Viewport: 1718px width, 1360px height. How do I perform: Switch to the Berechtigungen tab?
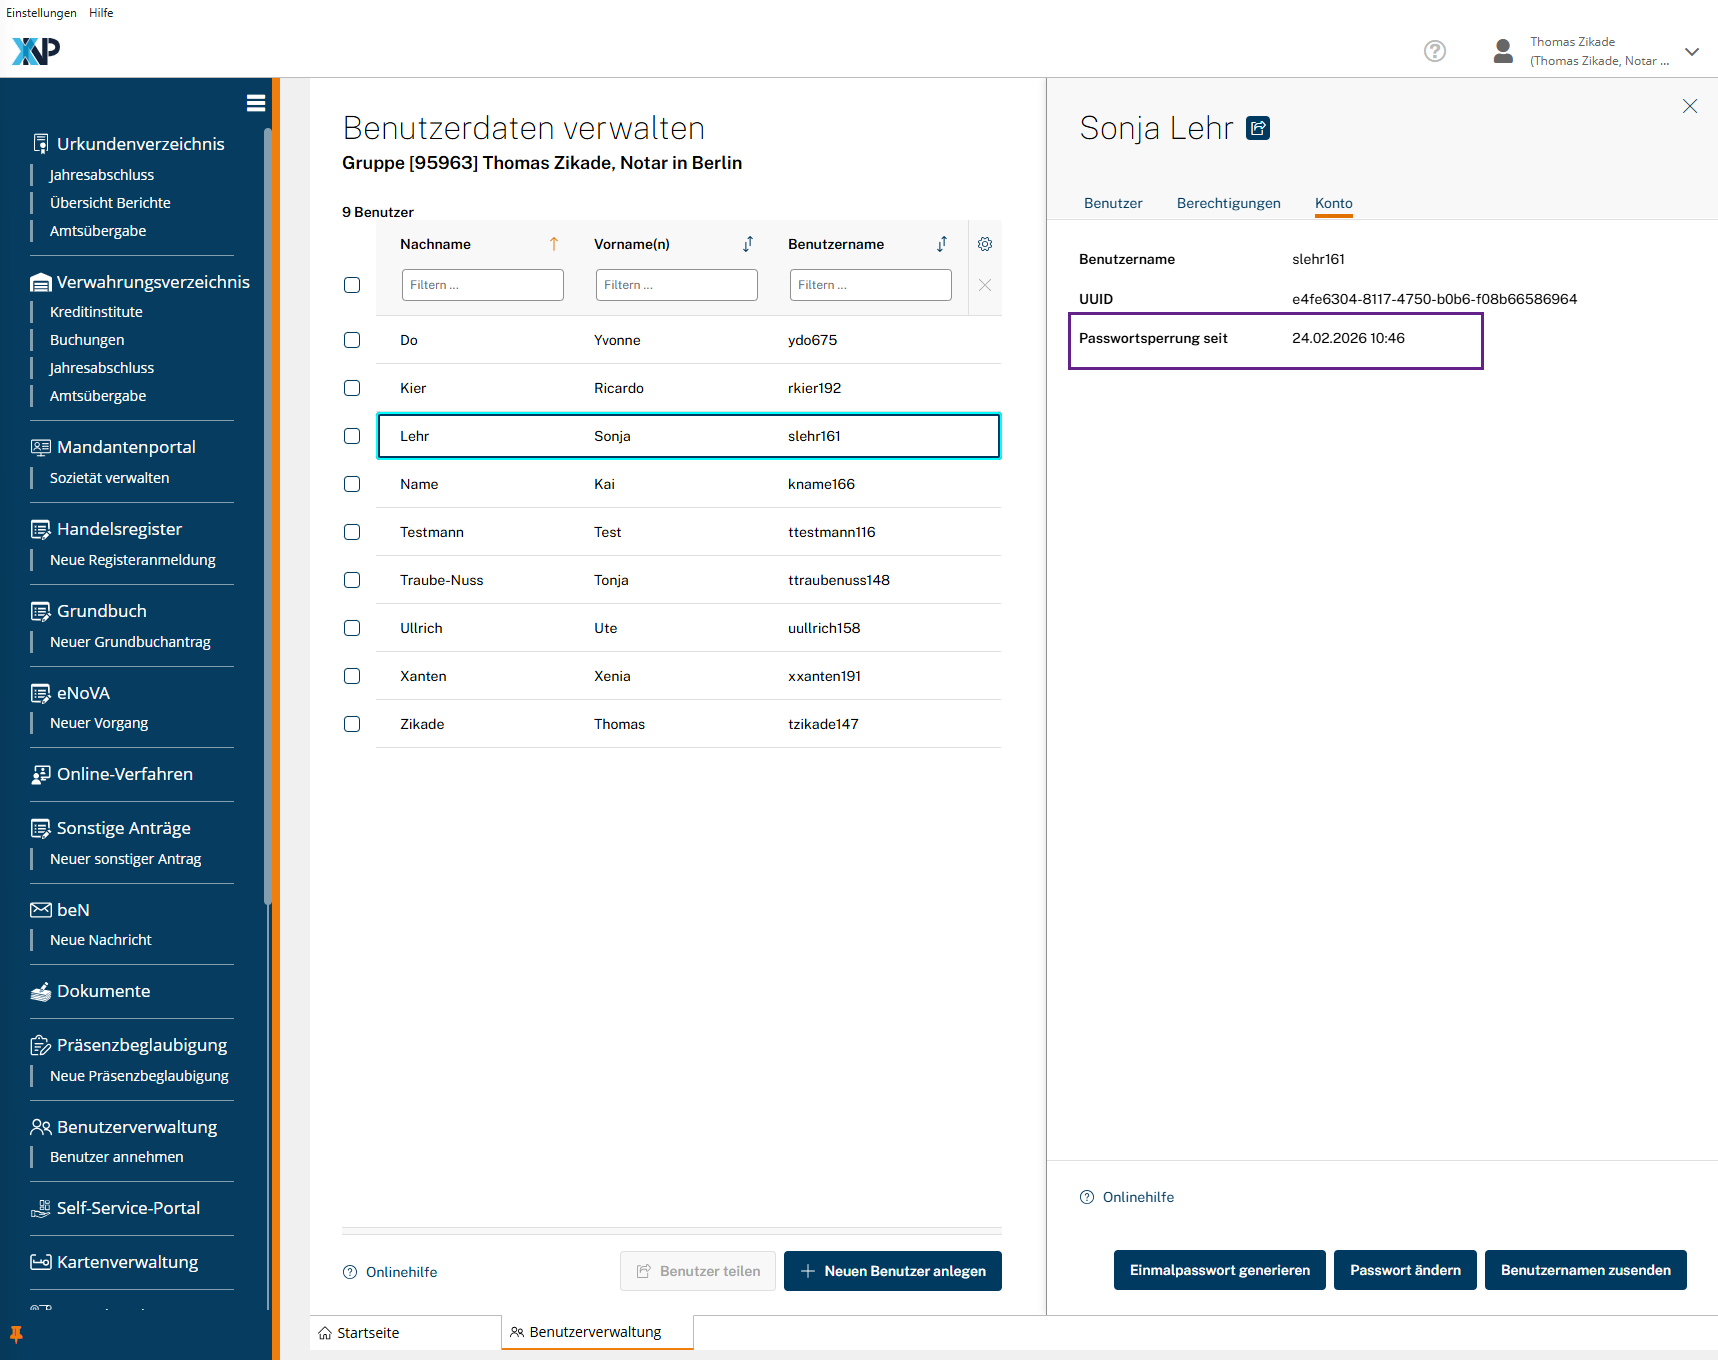coord(1228,203)
